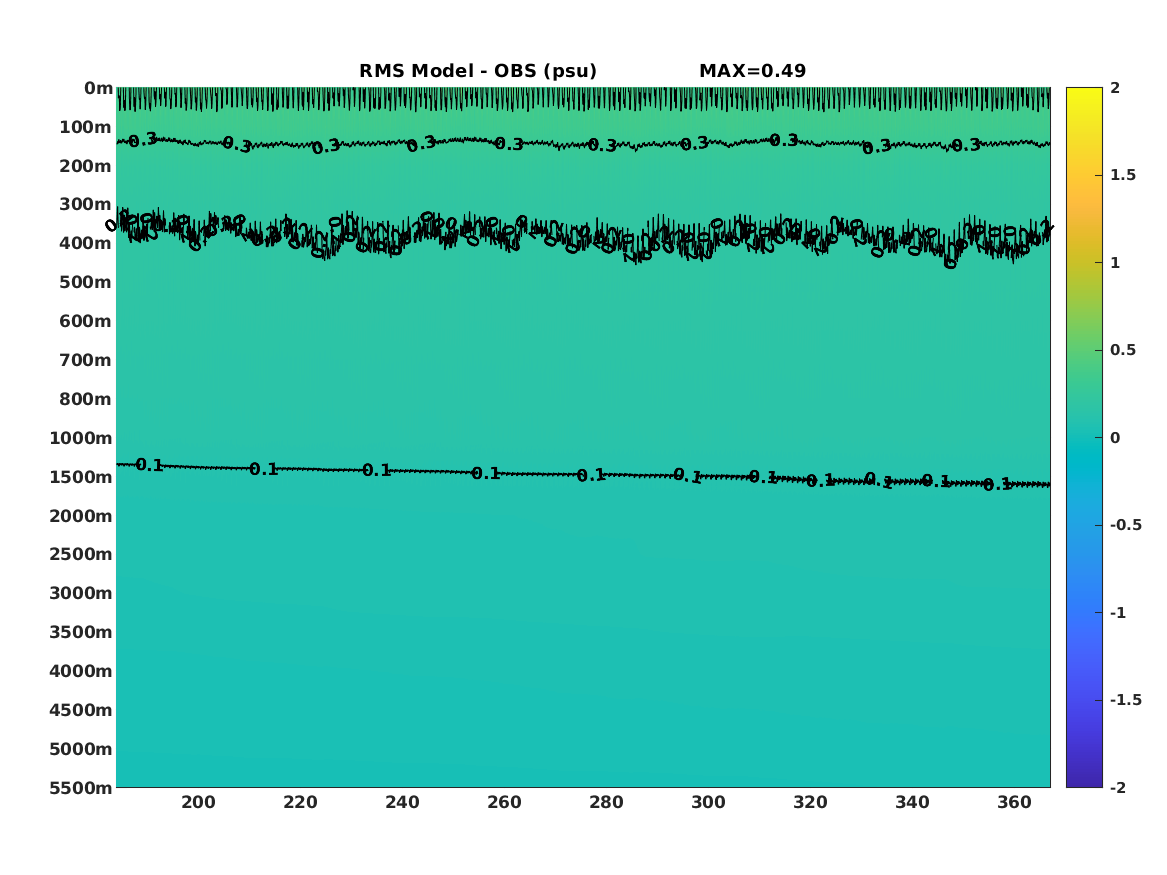
Task: Click the '1000m' depth tick label
Action: click(81, 438)
